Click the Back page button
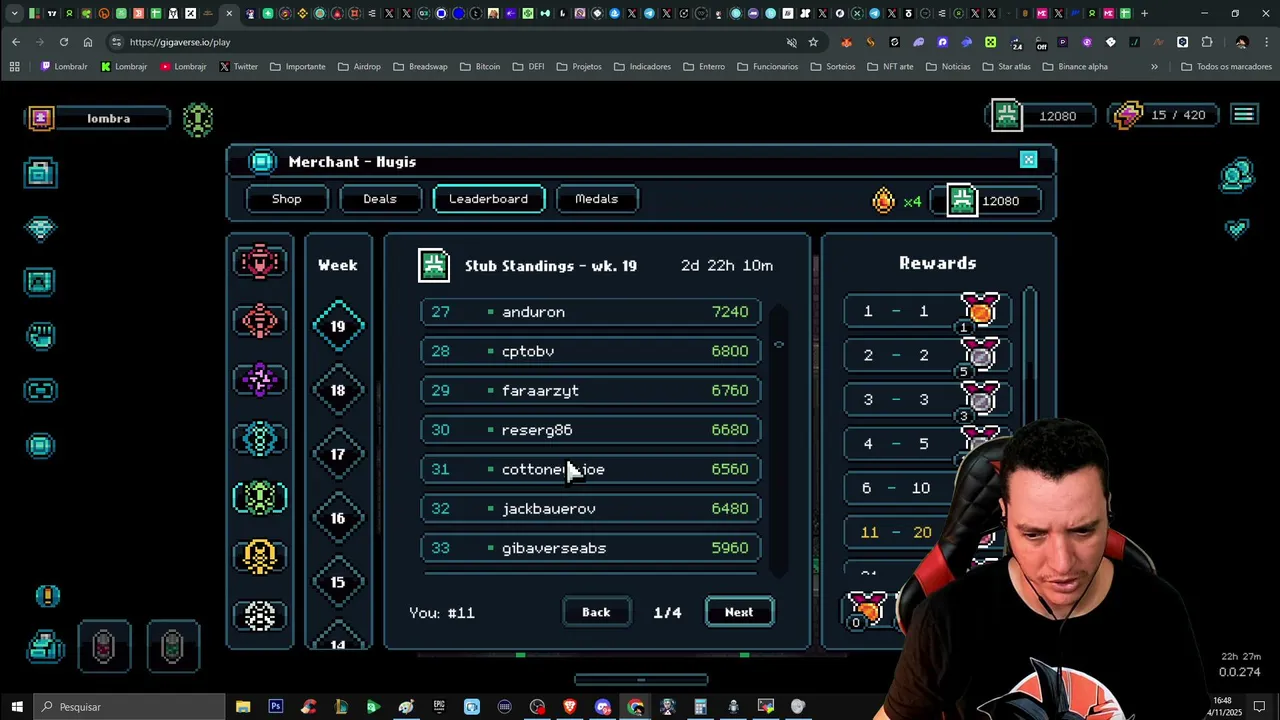The width and height of the screenshot is (1280, 720). point(596,612)
